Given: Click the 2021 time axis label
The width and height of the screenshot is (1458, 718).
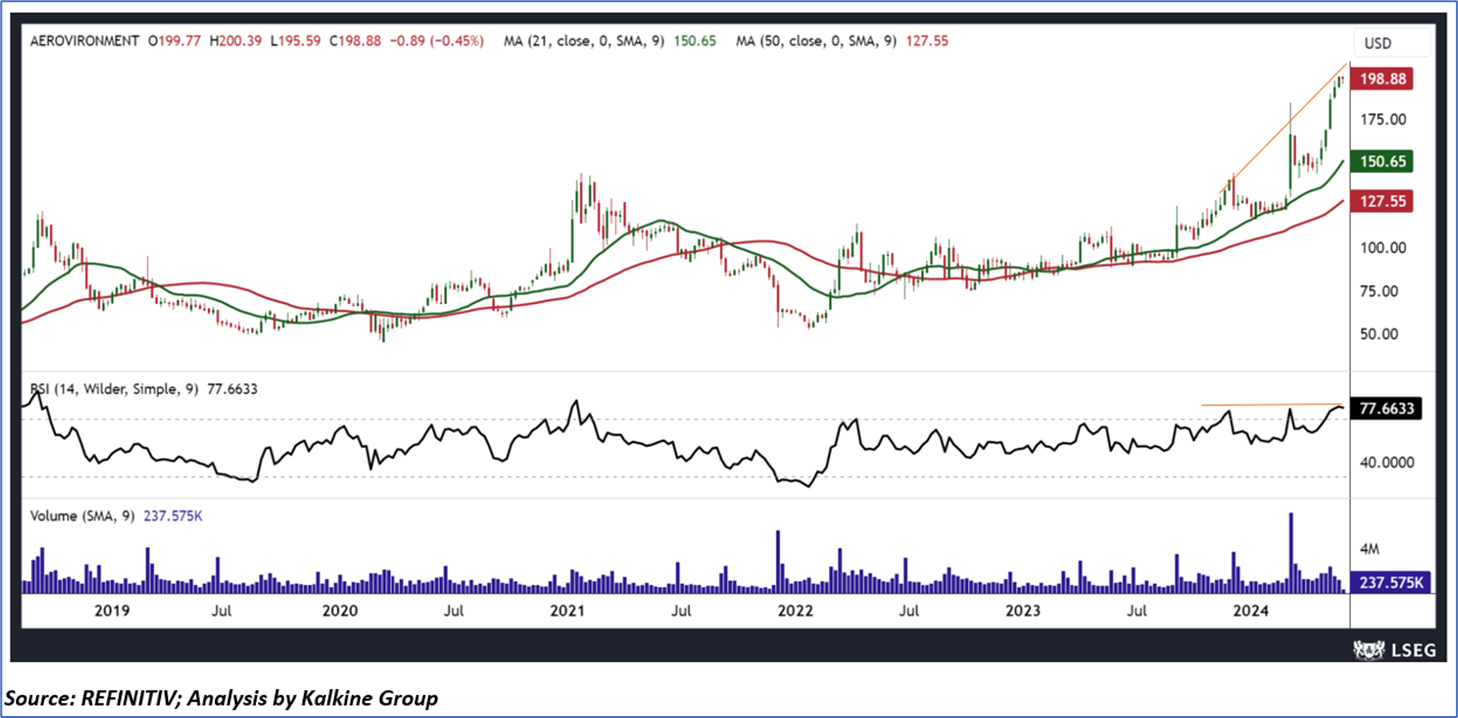Looking at the screenshot, I should tap(568, 610).
